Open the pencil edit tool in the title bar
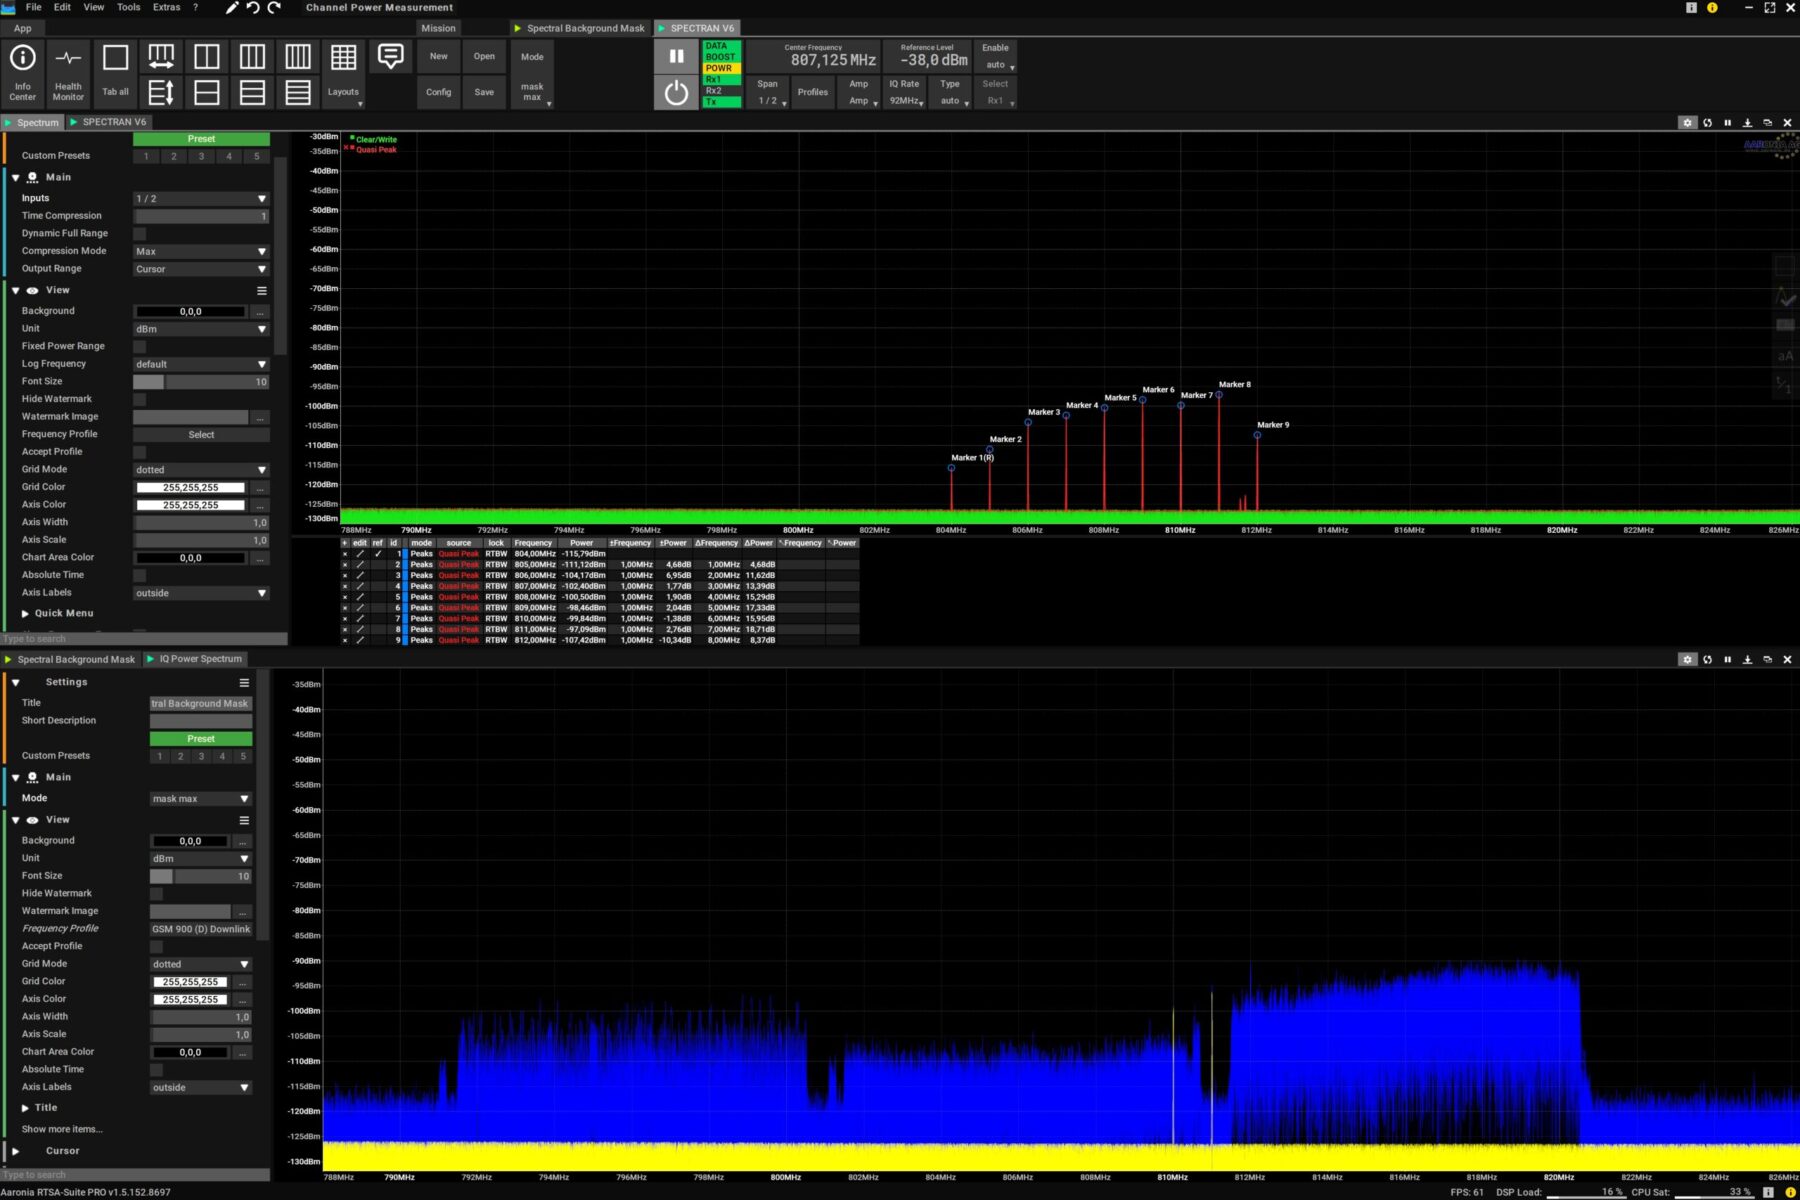1800x1200 pixels. point(232,8)
